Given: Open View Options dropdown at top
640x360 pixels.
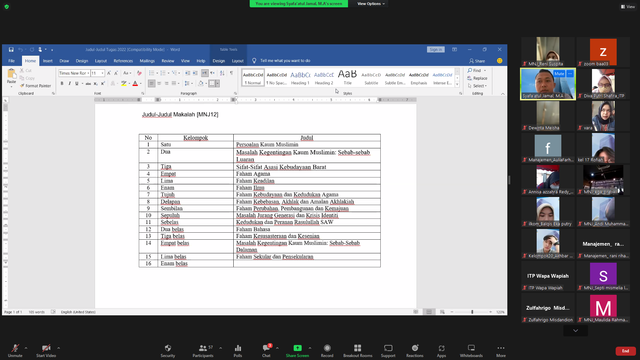Looking at the screenshot, I should (371, 4).
